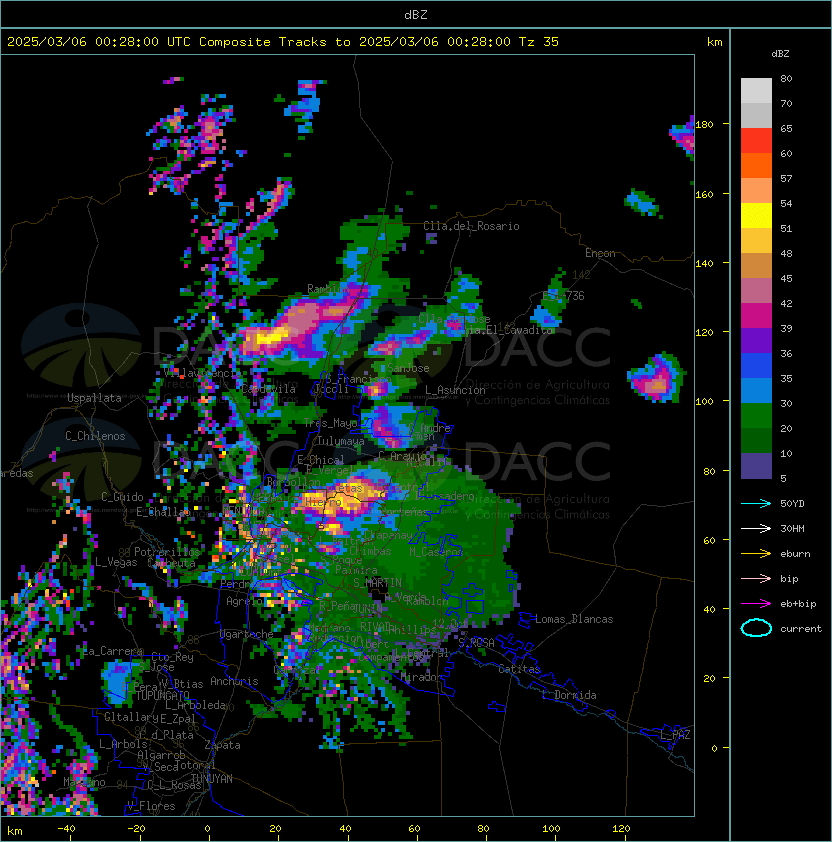
Task: Click the 'TUNUYAN' map label
Action: pyautogui.click(x=212, y=779)
